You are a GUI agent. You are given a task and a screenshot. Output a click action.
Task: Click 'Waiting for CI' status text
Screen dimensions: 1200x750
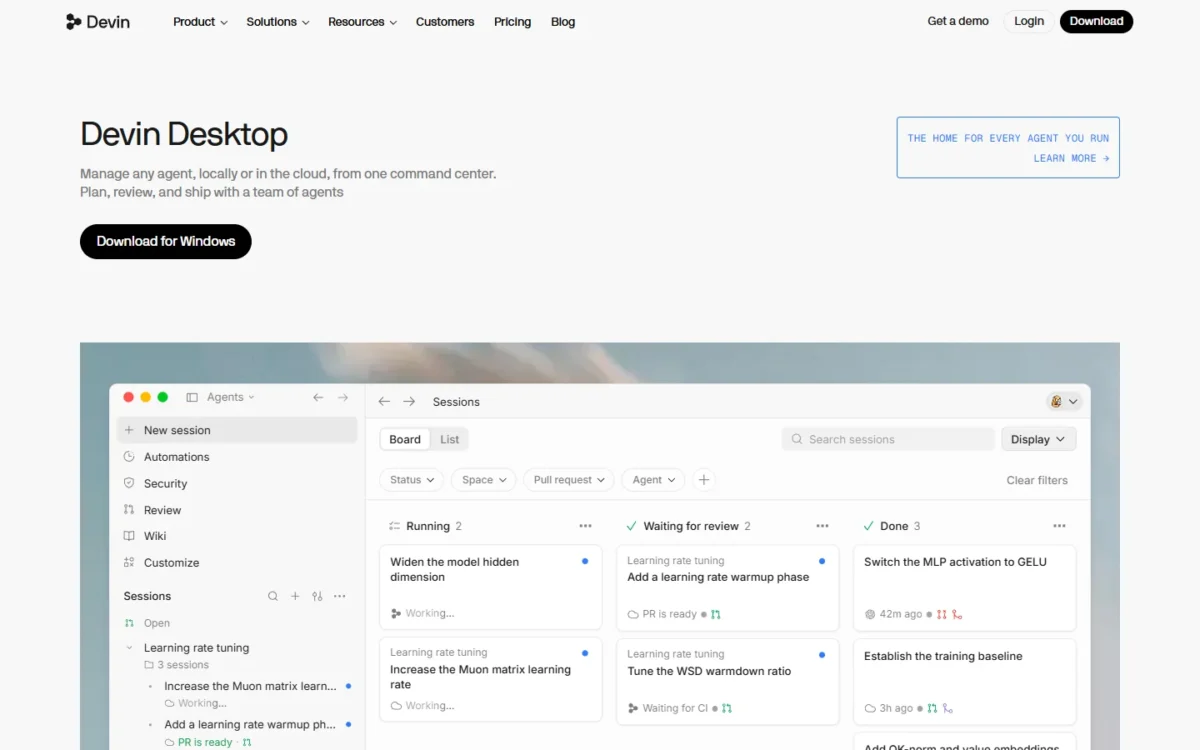click(x=676, y=708)
